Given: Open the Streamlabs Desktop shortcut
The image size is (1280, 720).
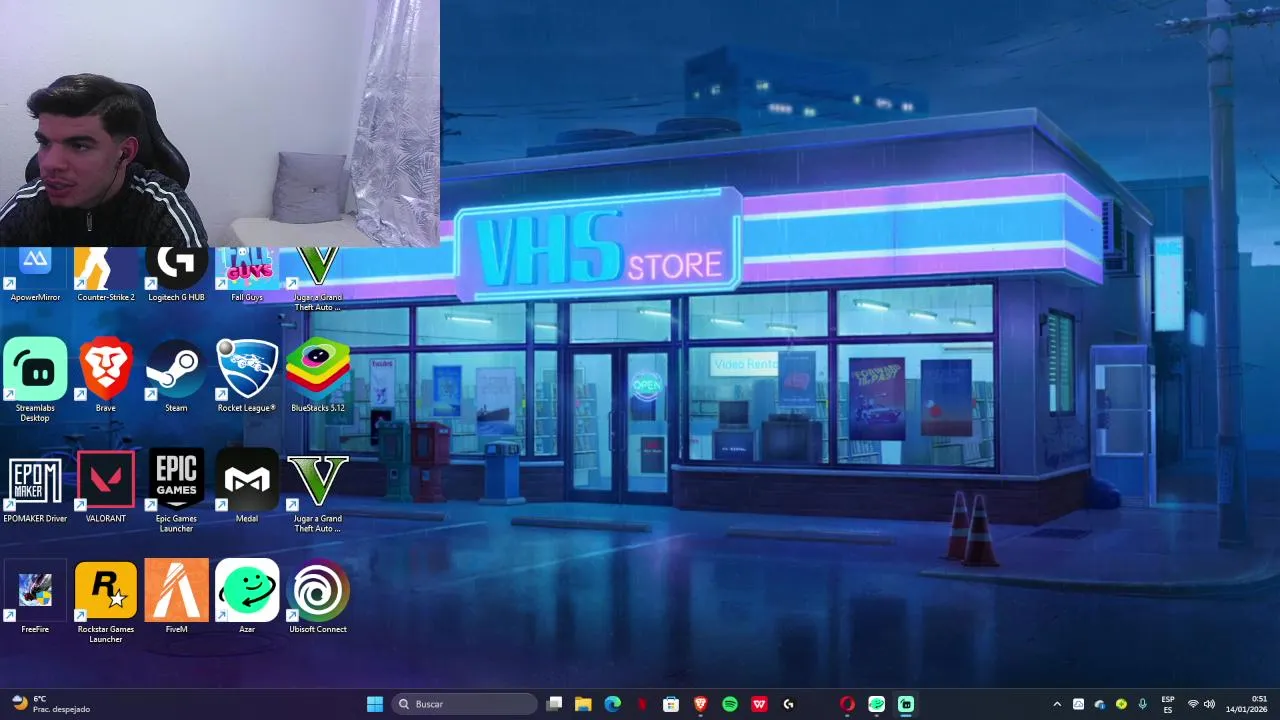Looking at the screenshot, I should (35, 380).
